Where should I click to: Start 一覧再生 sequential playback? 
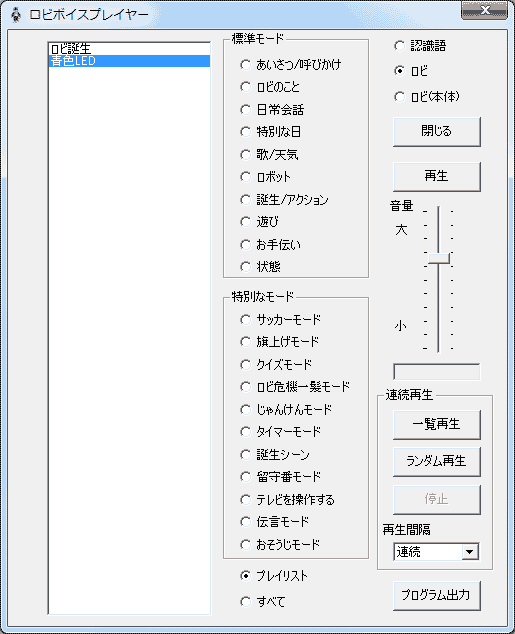tap(437, 425)
